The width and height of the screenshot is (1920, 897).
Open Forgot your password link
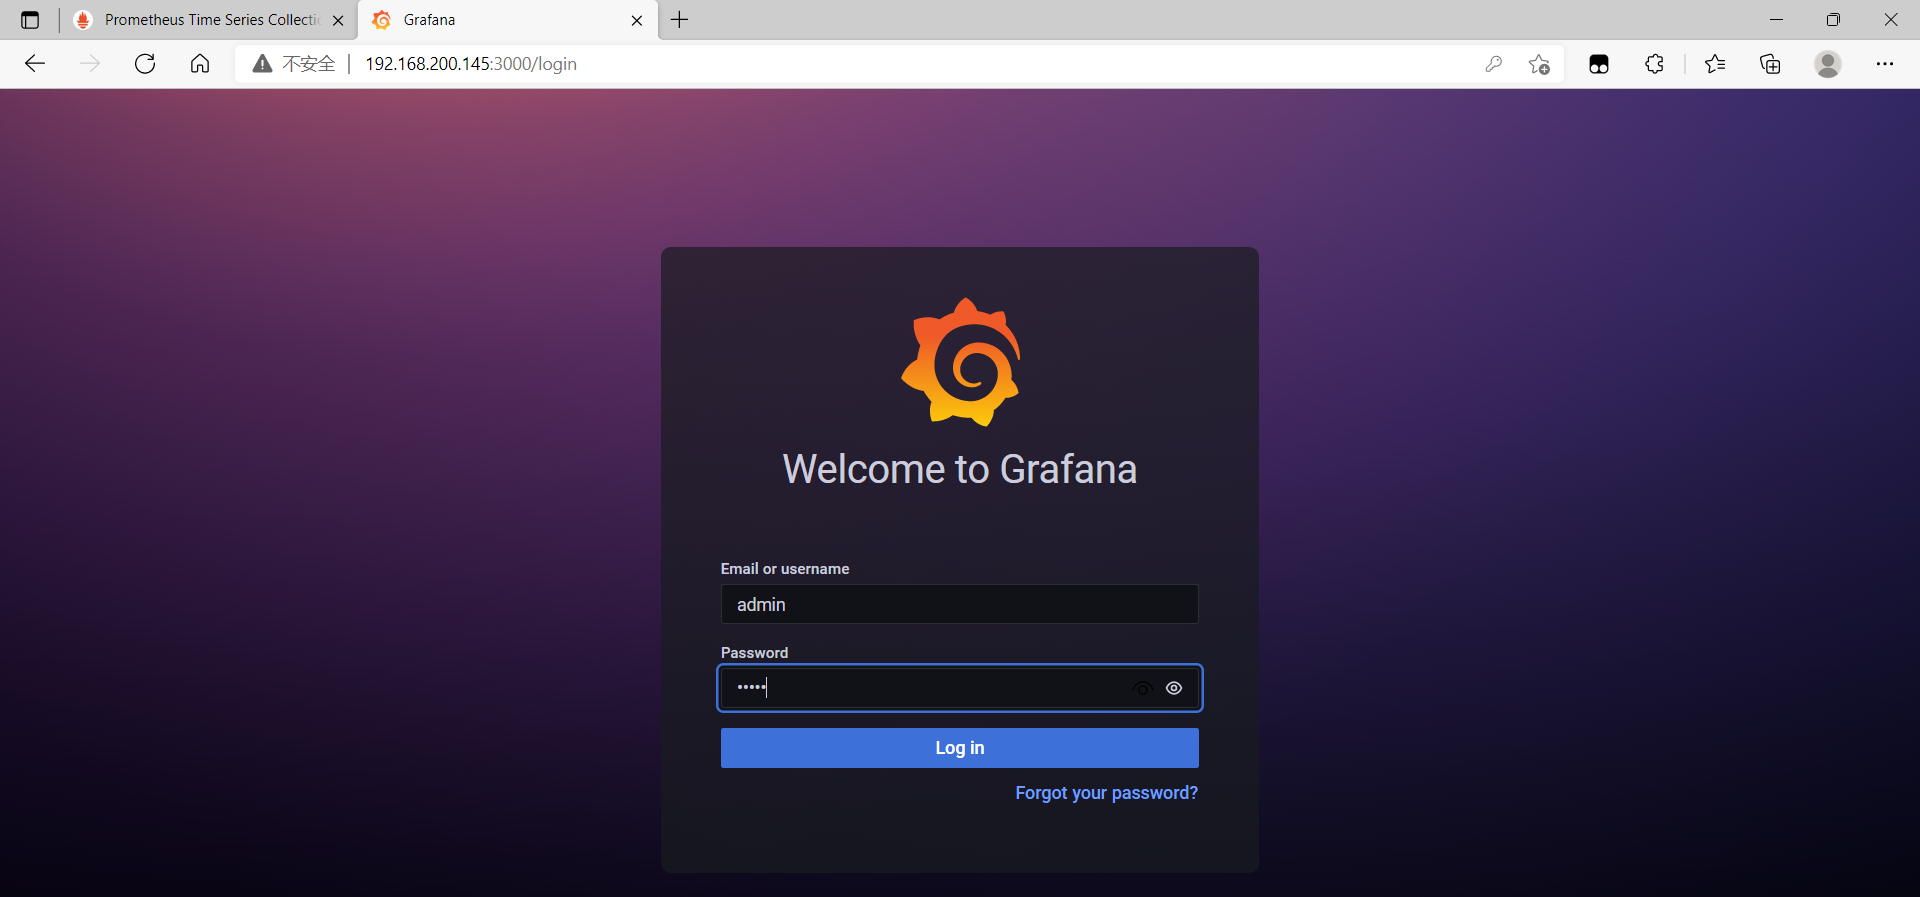(x=1106, y=793)
